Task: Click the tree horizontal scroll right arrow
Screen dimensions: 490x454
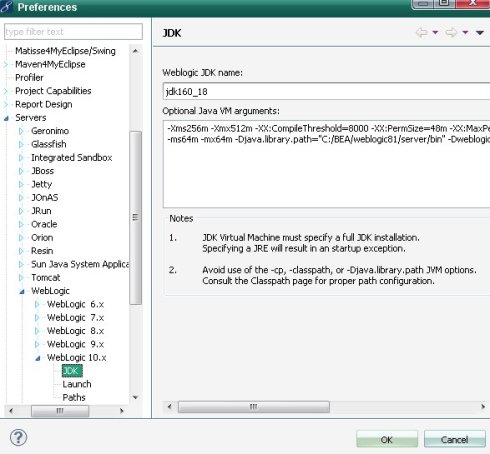Action: click(122, 411)
